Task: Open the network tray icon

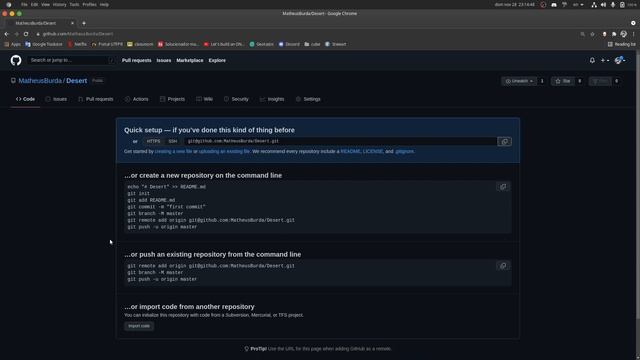Action: pyautogui.click(x=594, y=4)
